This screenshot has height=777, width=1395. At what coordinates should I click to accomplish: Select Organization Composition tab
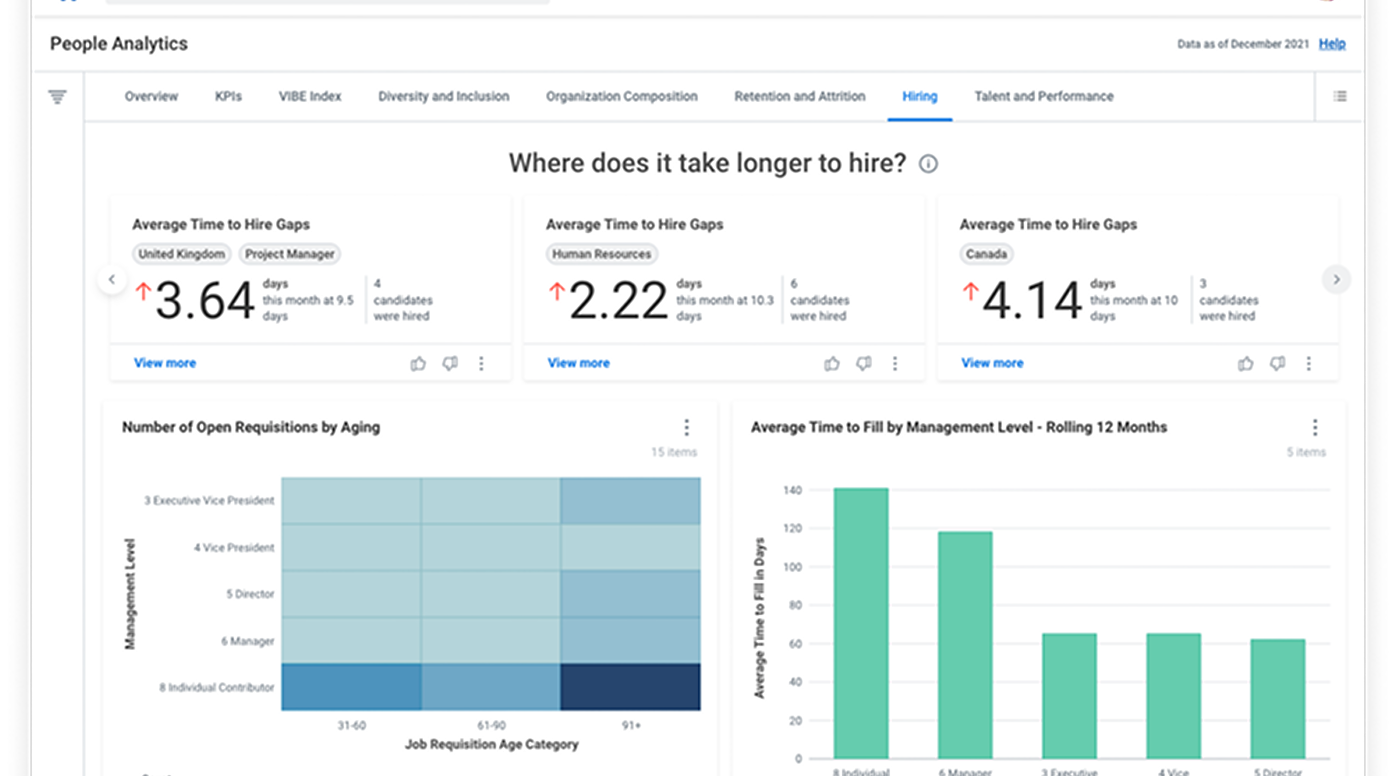pyautogui.click(x=622, y=97)
